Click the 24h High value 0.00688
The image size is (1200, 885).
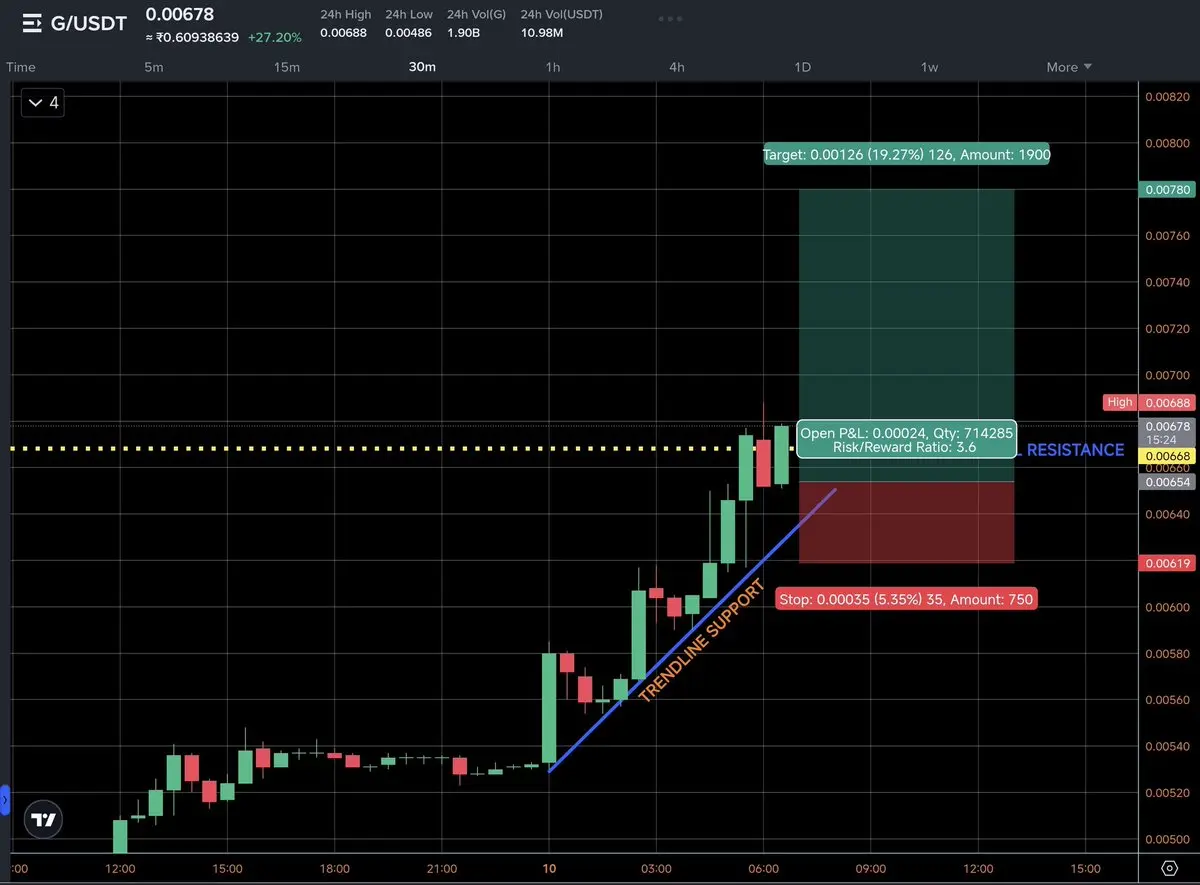tap(344, 33)
